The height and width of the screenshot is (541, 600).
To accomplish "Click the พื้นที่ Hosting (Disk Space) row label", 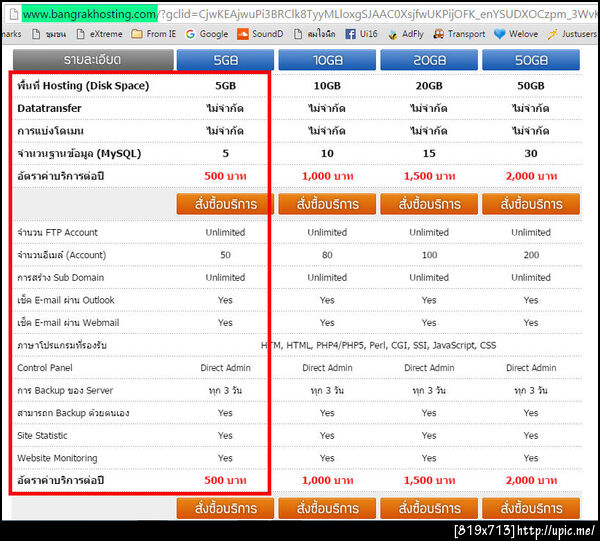I will tap(83, 86).
